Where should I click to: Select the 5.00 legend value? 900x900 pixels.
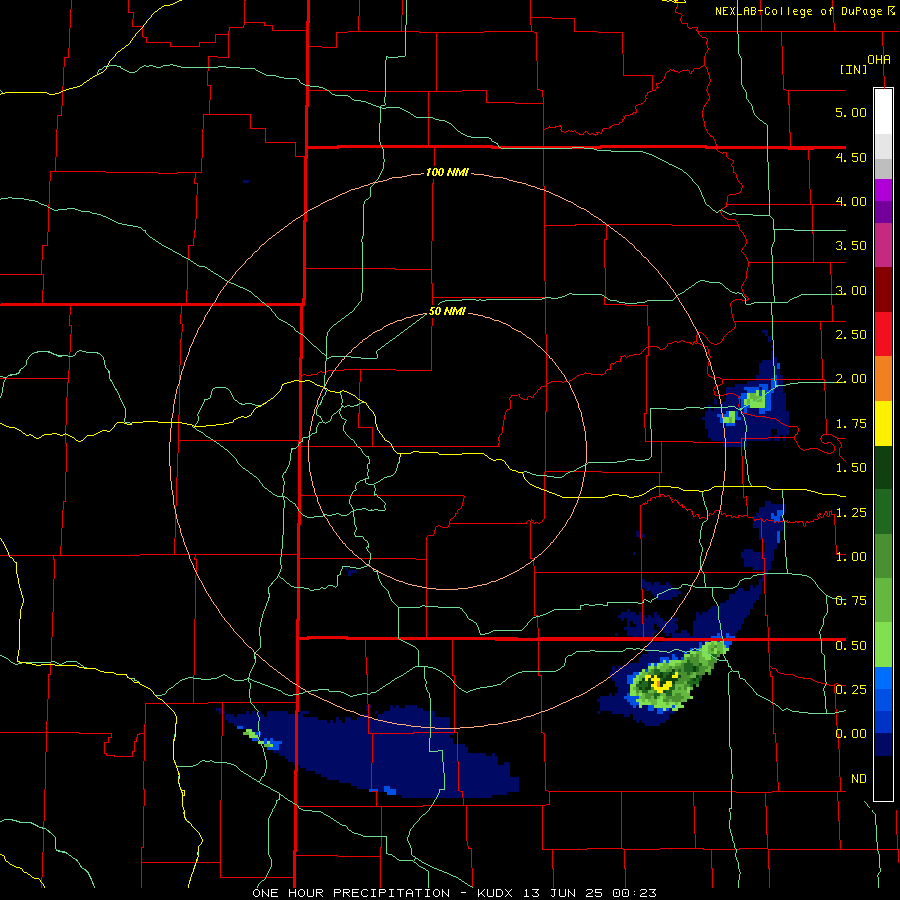click(x=851, y=112)
